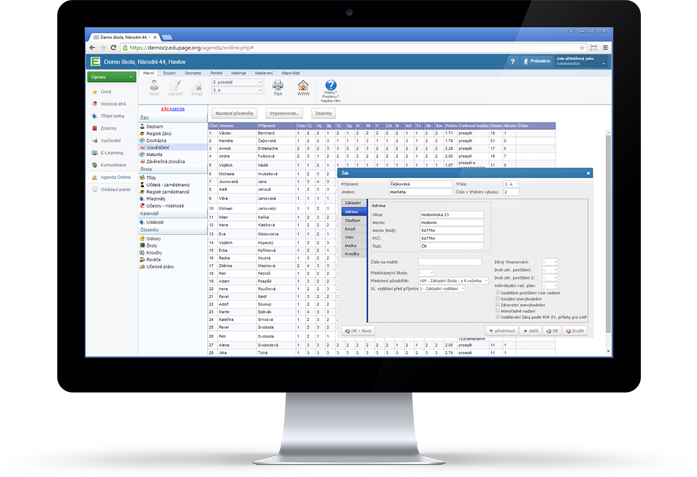
Task: Click the Vygenerovat... button
Action: coord(284,113)
